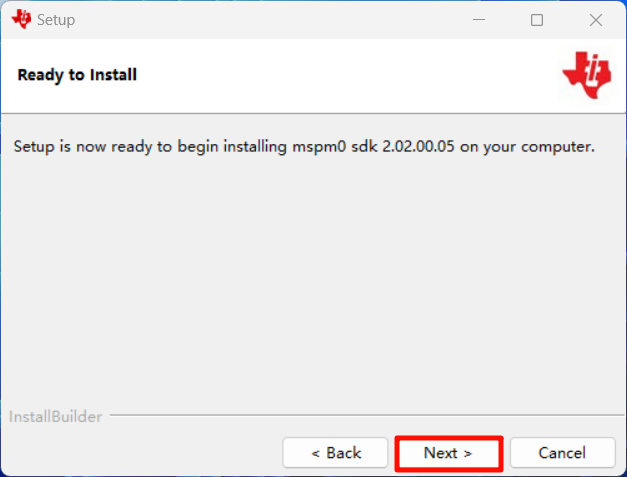This screenshot has width=627, height=477.
Task: Go back with the Back button
Action: click(x=335, y=453)
